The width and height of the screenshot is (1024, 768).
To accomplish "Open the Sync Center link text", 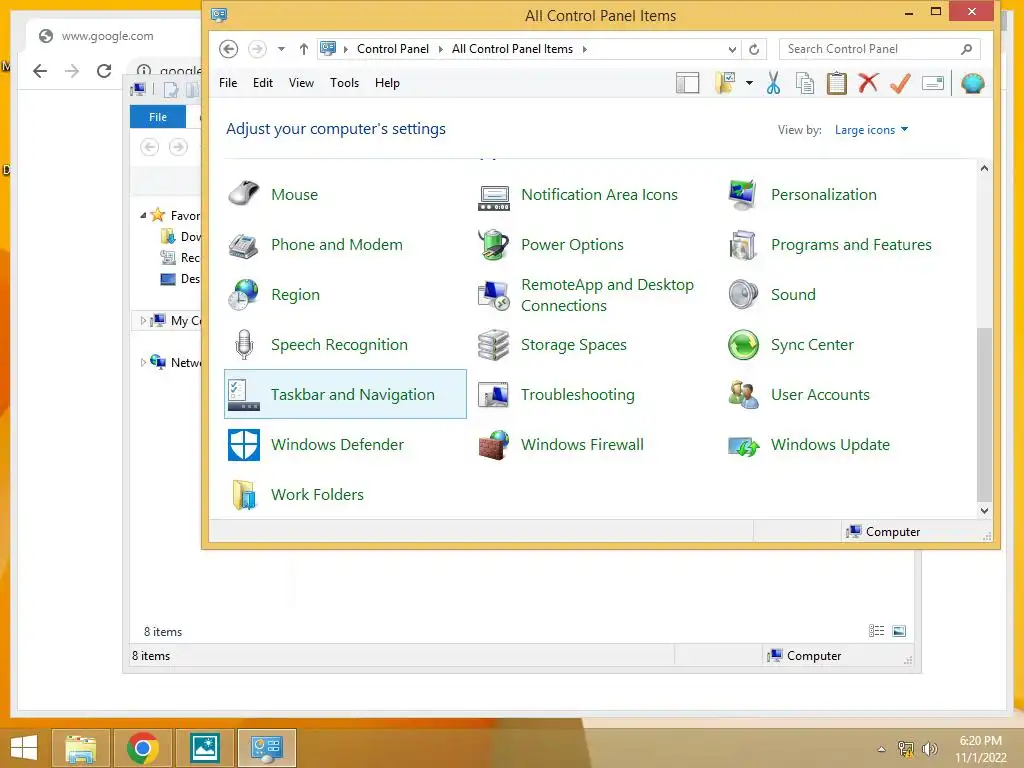I will click(x=812, y=345).
